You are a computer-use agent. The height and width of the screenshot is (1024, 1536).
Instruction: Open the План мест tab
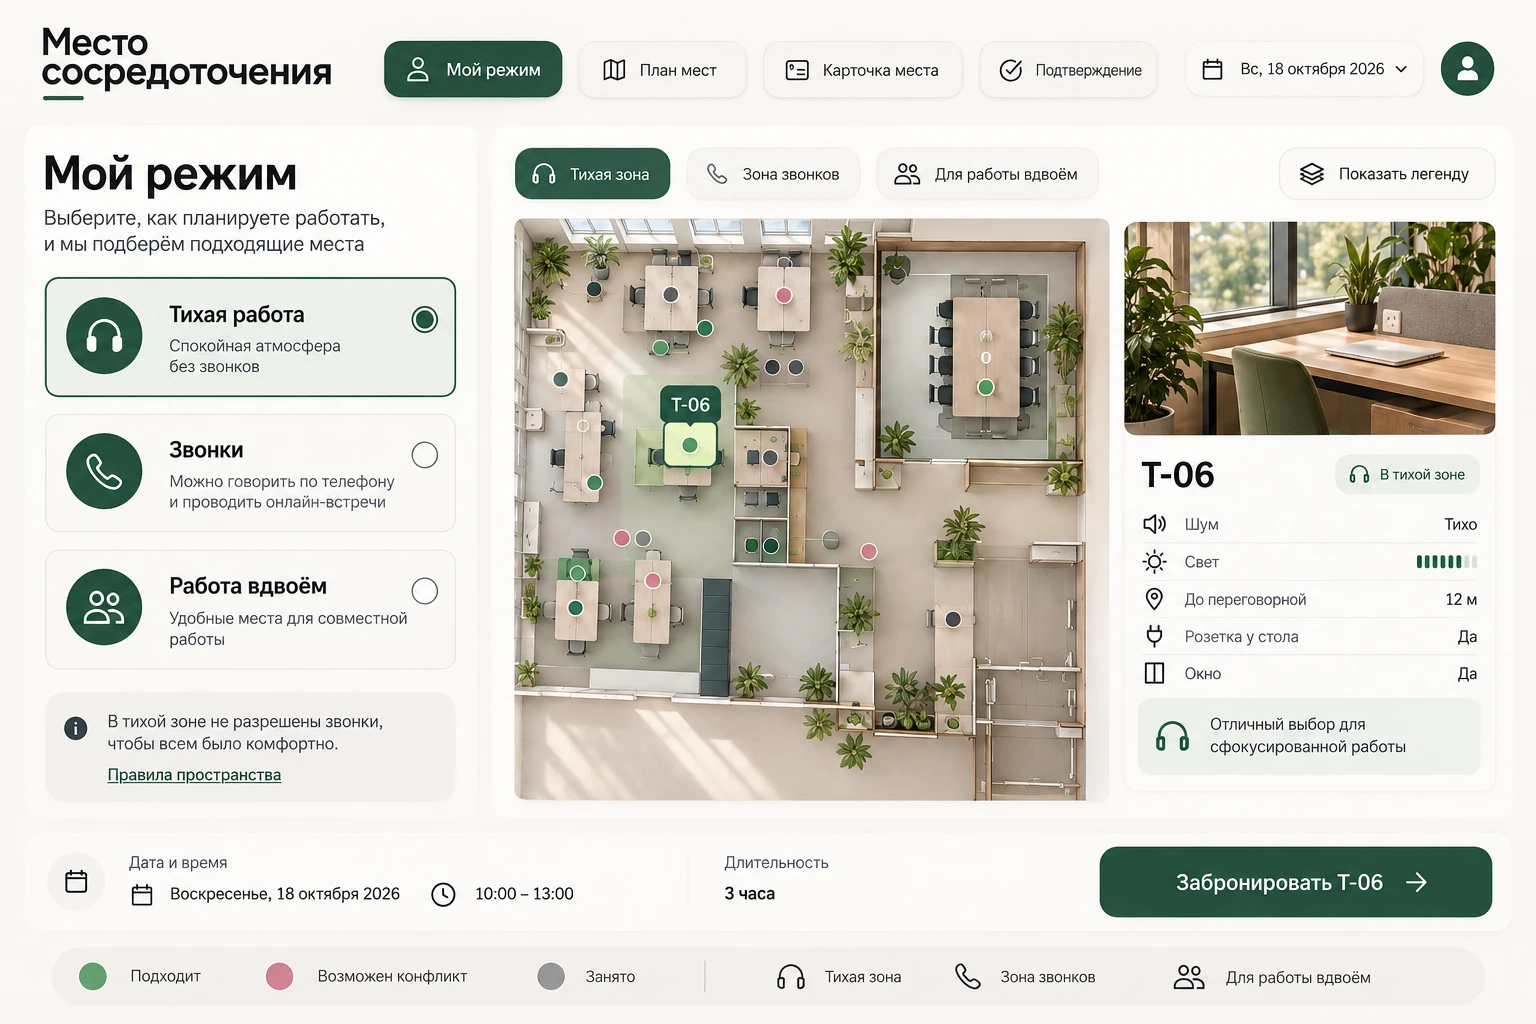click(662, 70)
